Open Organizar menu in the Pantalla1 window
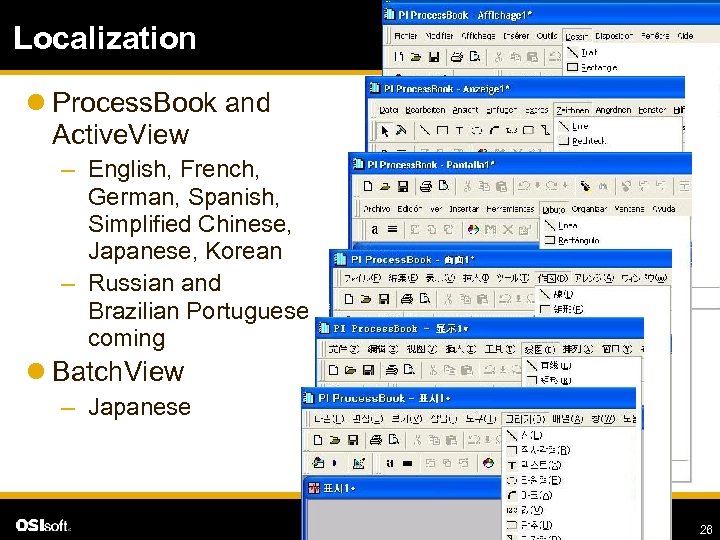The image size is (720, 540). coord(589,209)
